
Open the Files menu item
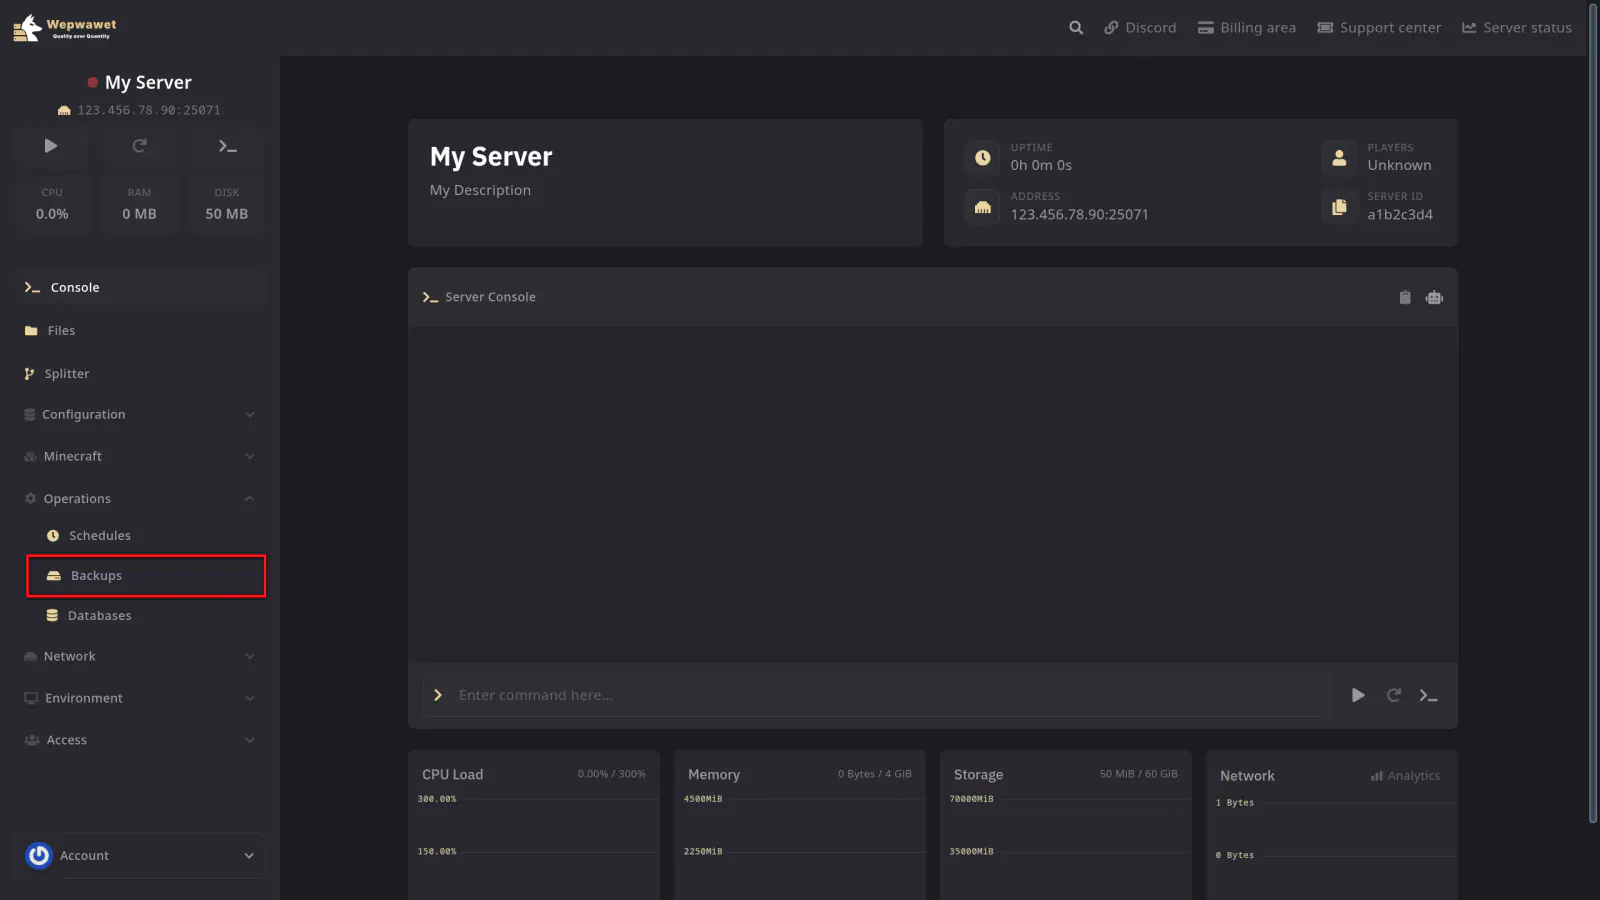[x=61, y=331]
